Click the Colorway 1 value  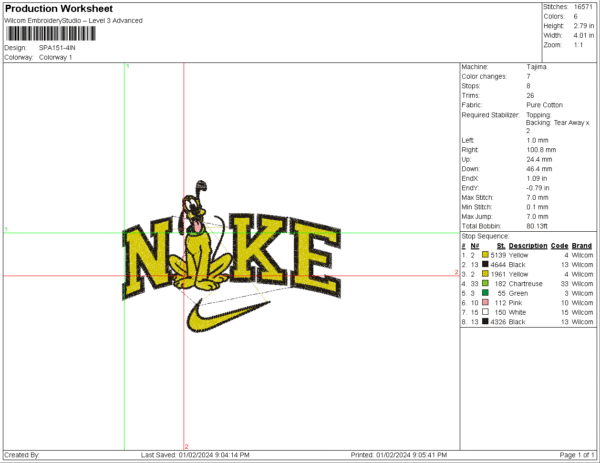[x=55, y=57]
